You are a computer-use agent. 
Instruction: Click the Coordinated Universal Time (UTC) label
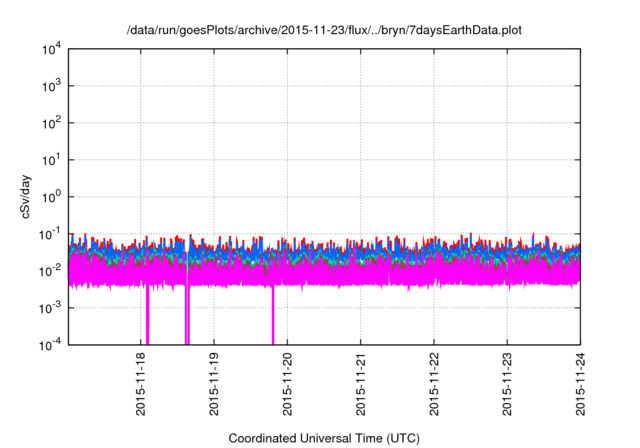(324, 438)
